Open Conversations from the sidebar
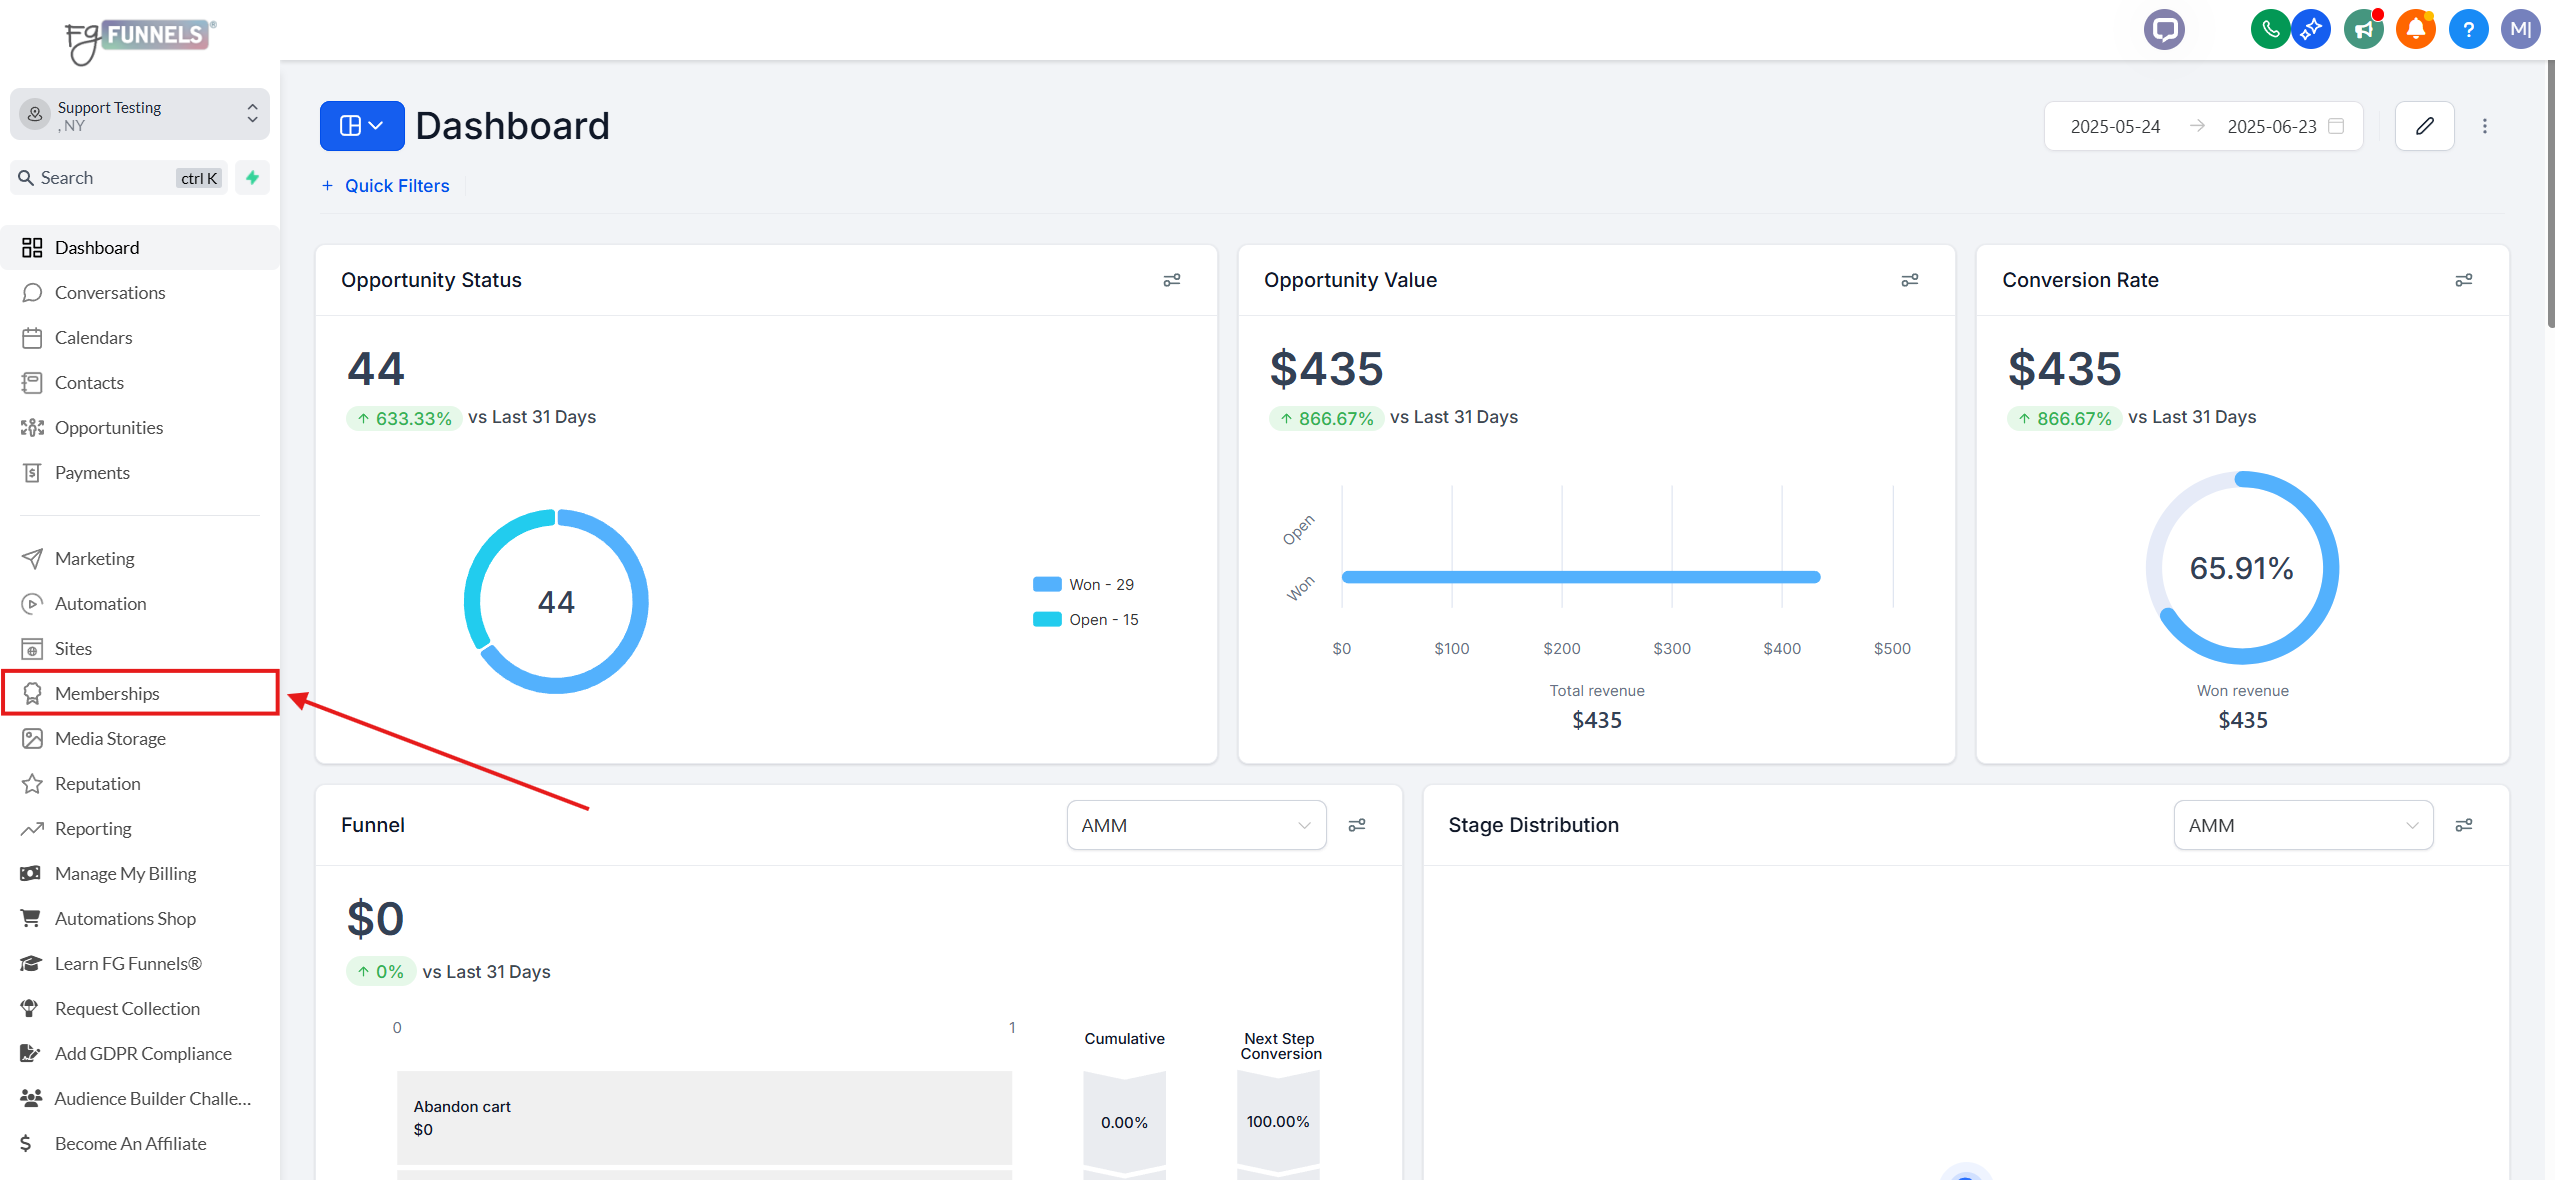Image resolution: width=2555 pixels, height=1180 pixels. (x=140, y=292)
